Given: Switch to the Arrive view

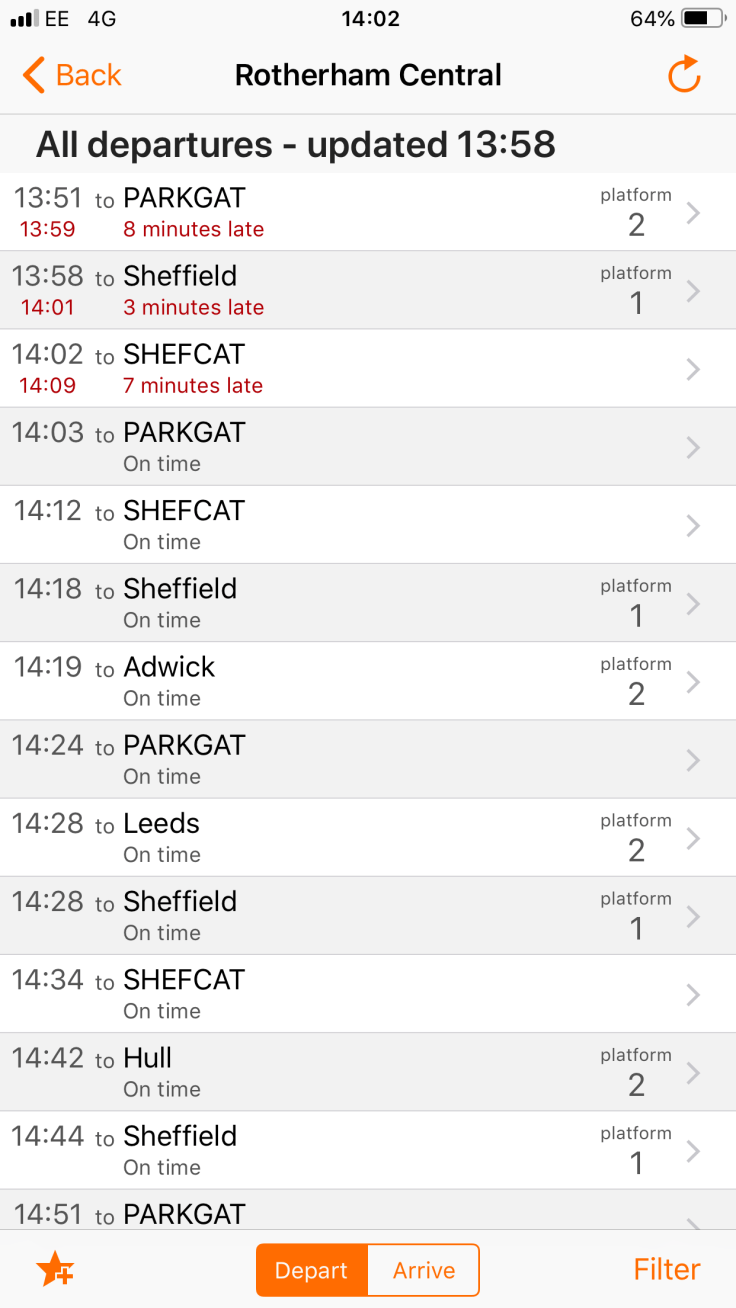Looking at the screenshot, I should 424,1270.
